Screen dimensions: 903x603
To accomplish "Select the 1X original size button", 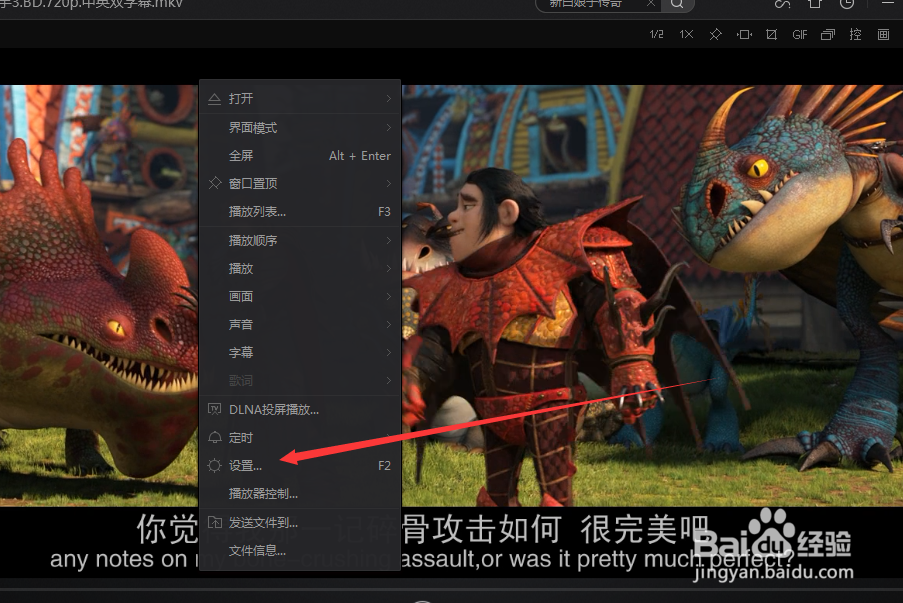I will point(686,35).
